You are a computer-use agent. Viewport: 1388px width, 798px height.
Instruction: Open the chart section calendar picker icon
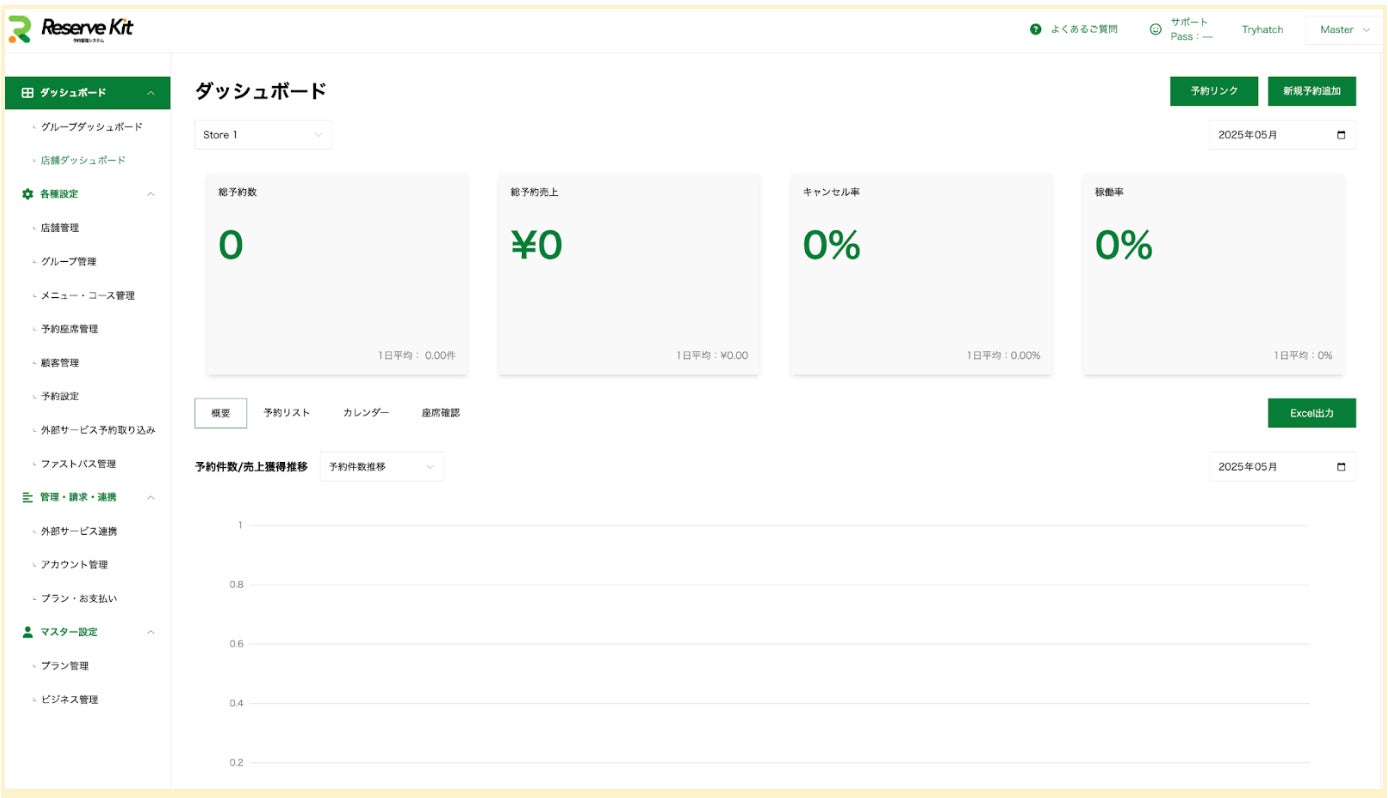(1341, 467)
